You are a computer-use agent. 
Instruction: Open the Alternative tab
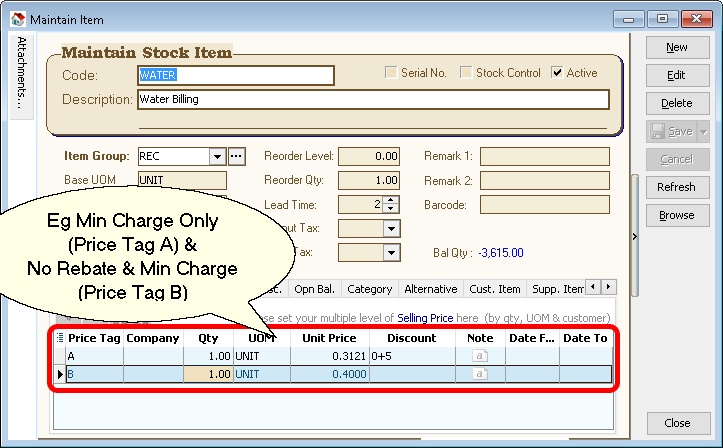(430, 289)
